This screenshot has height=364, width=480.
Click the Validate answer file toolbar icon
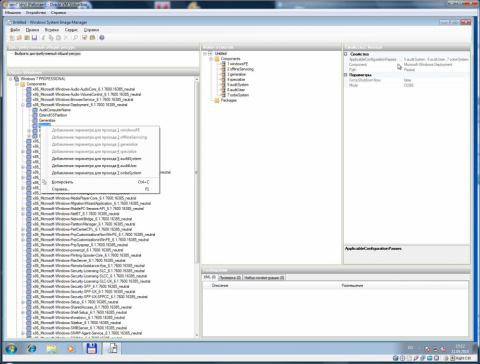click(x=85, y=38)
